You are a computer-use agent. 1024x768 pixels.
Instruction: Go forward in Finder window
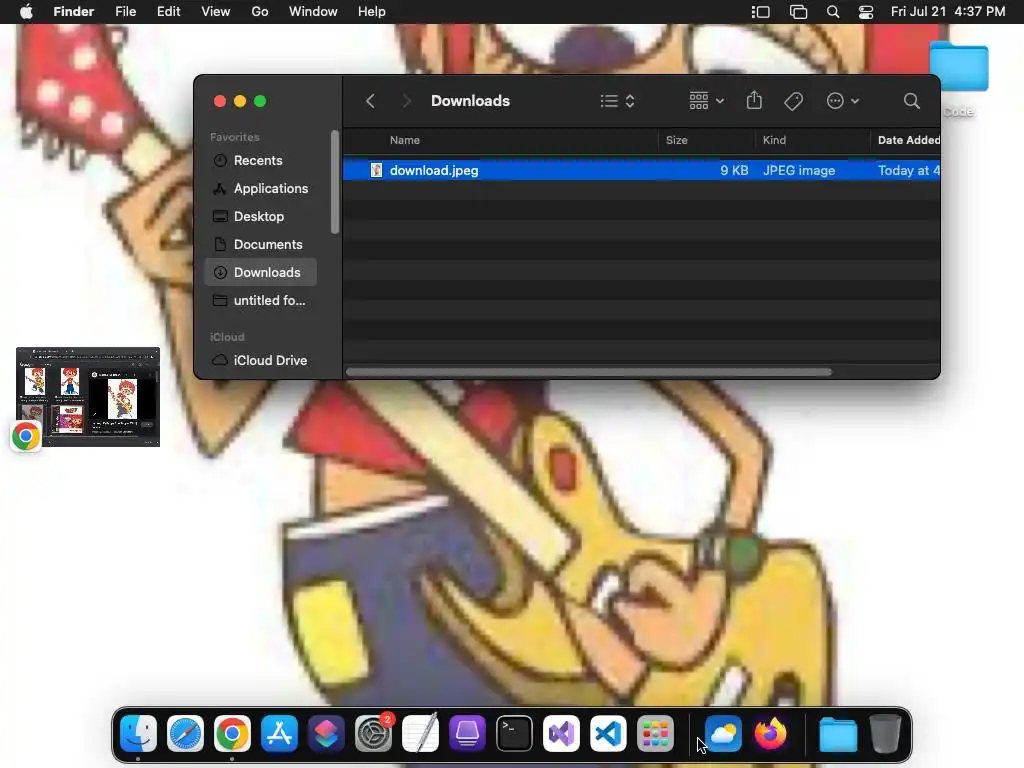tap(406, 101)
